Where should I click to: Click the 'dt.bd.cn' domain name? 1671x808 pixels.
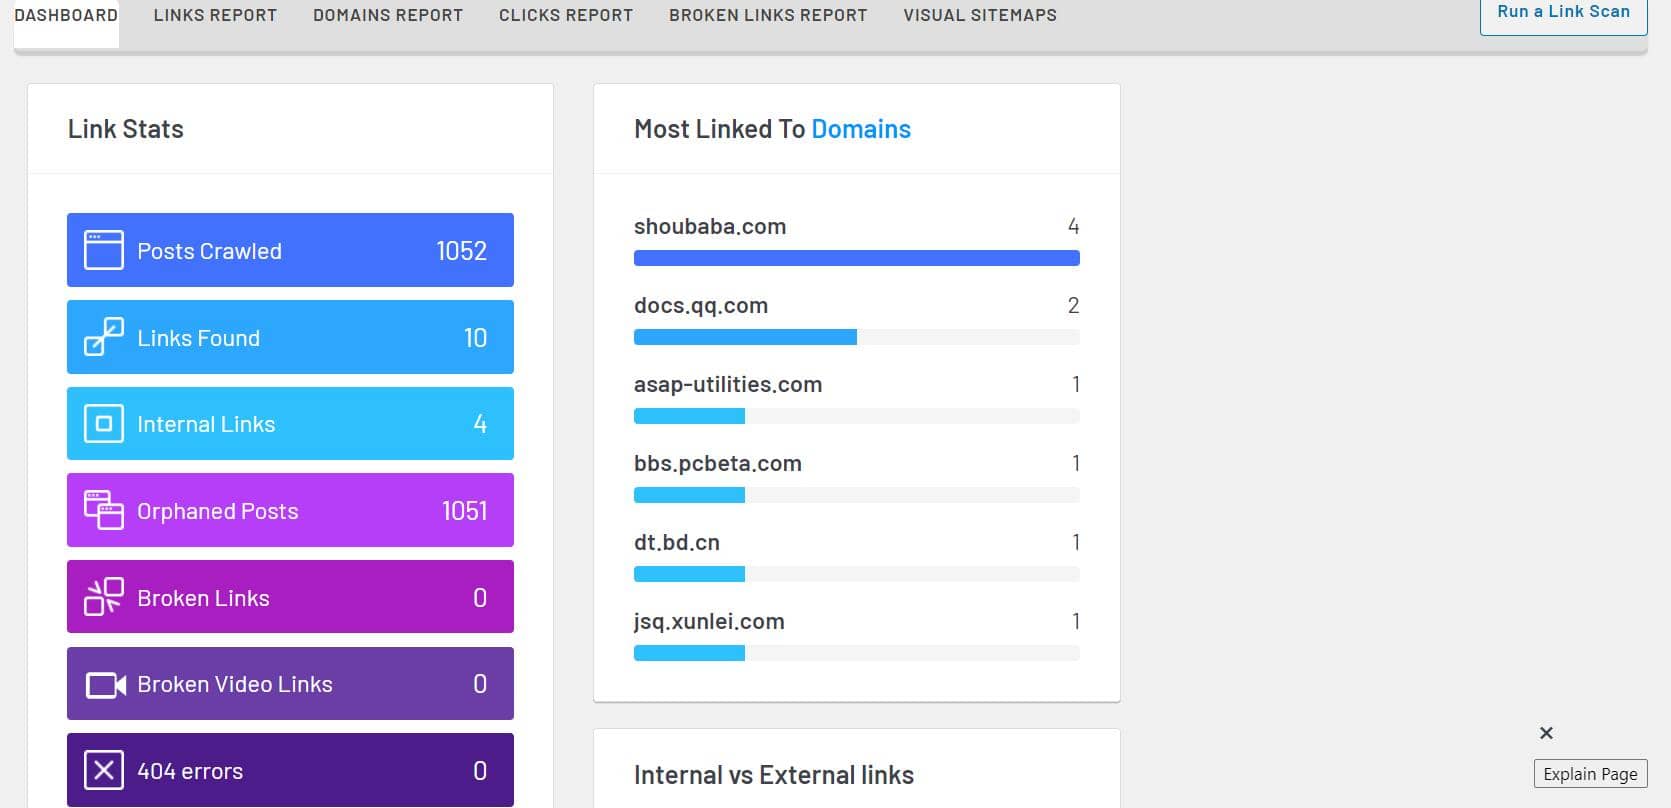tap(677, 542)
